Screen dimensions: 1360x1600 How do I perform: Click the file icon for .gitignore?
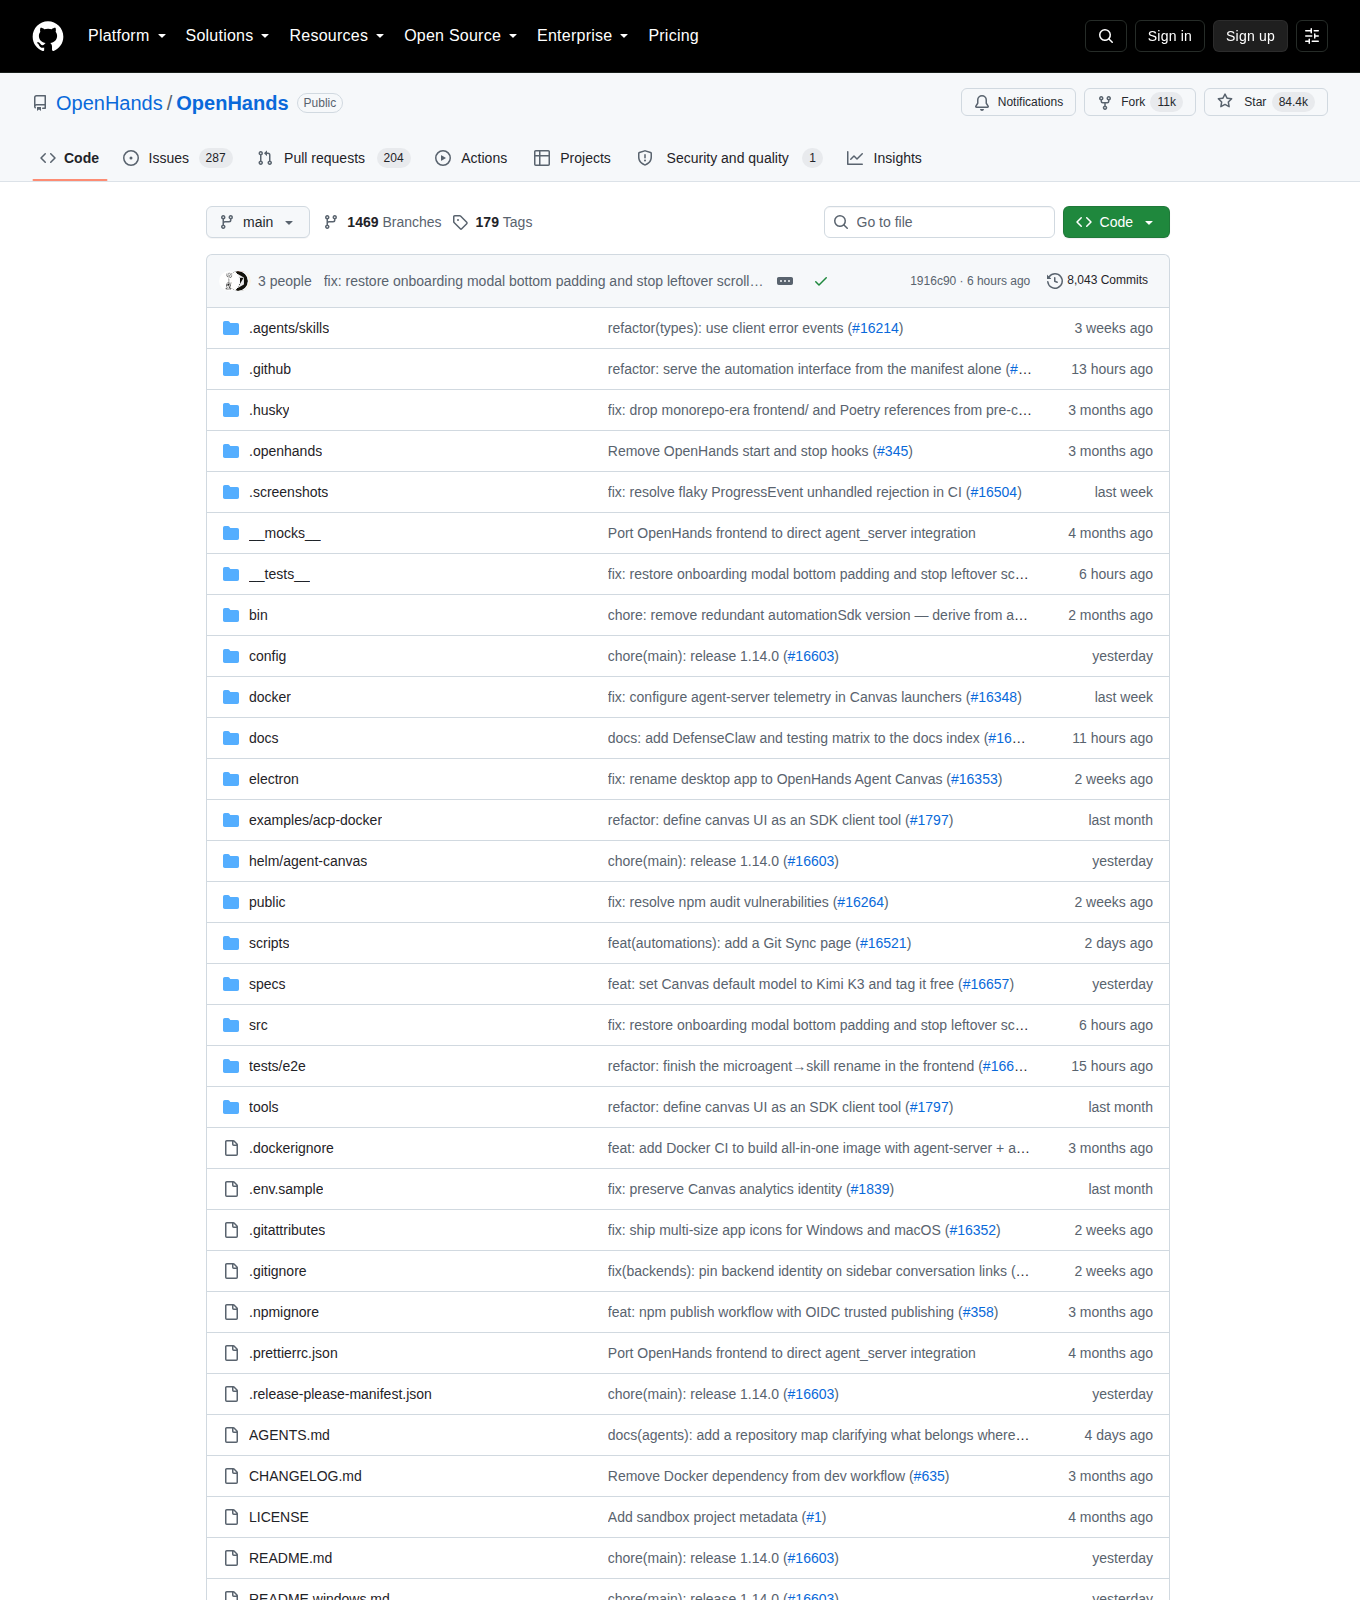coord(231,1271)
